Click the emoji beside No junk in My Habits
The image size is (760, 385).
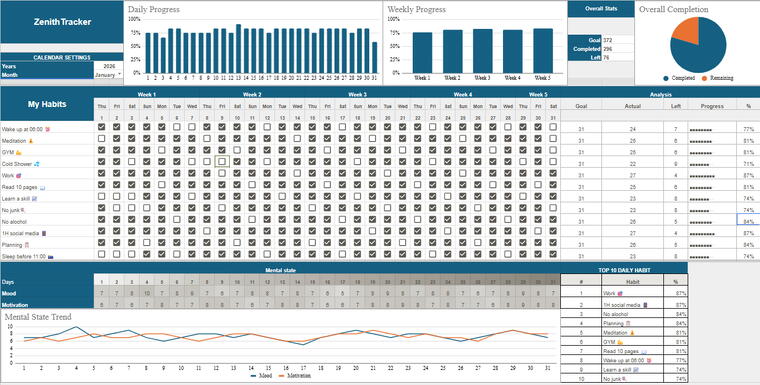(x=23, y=210)
